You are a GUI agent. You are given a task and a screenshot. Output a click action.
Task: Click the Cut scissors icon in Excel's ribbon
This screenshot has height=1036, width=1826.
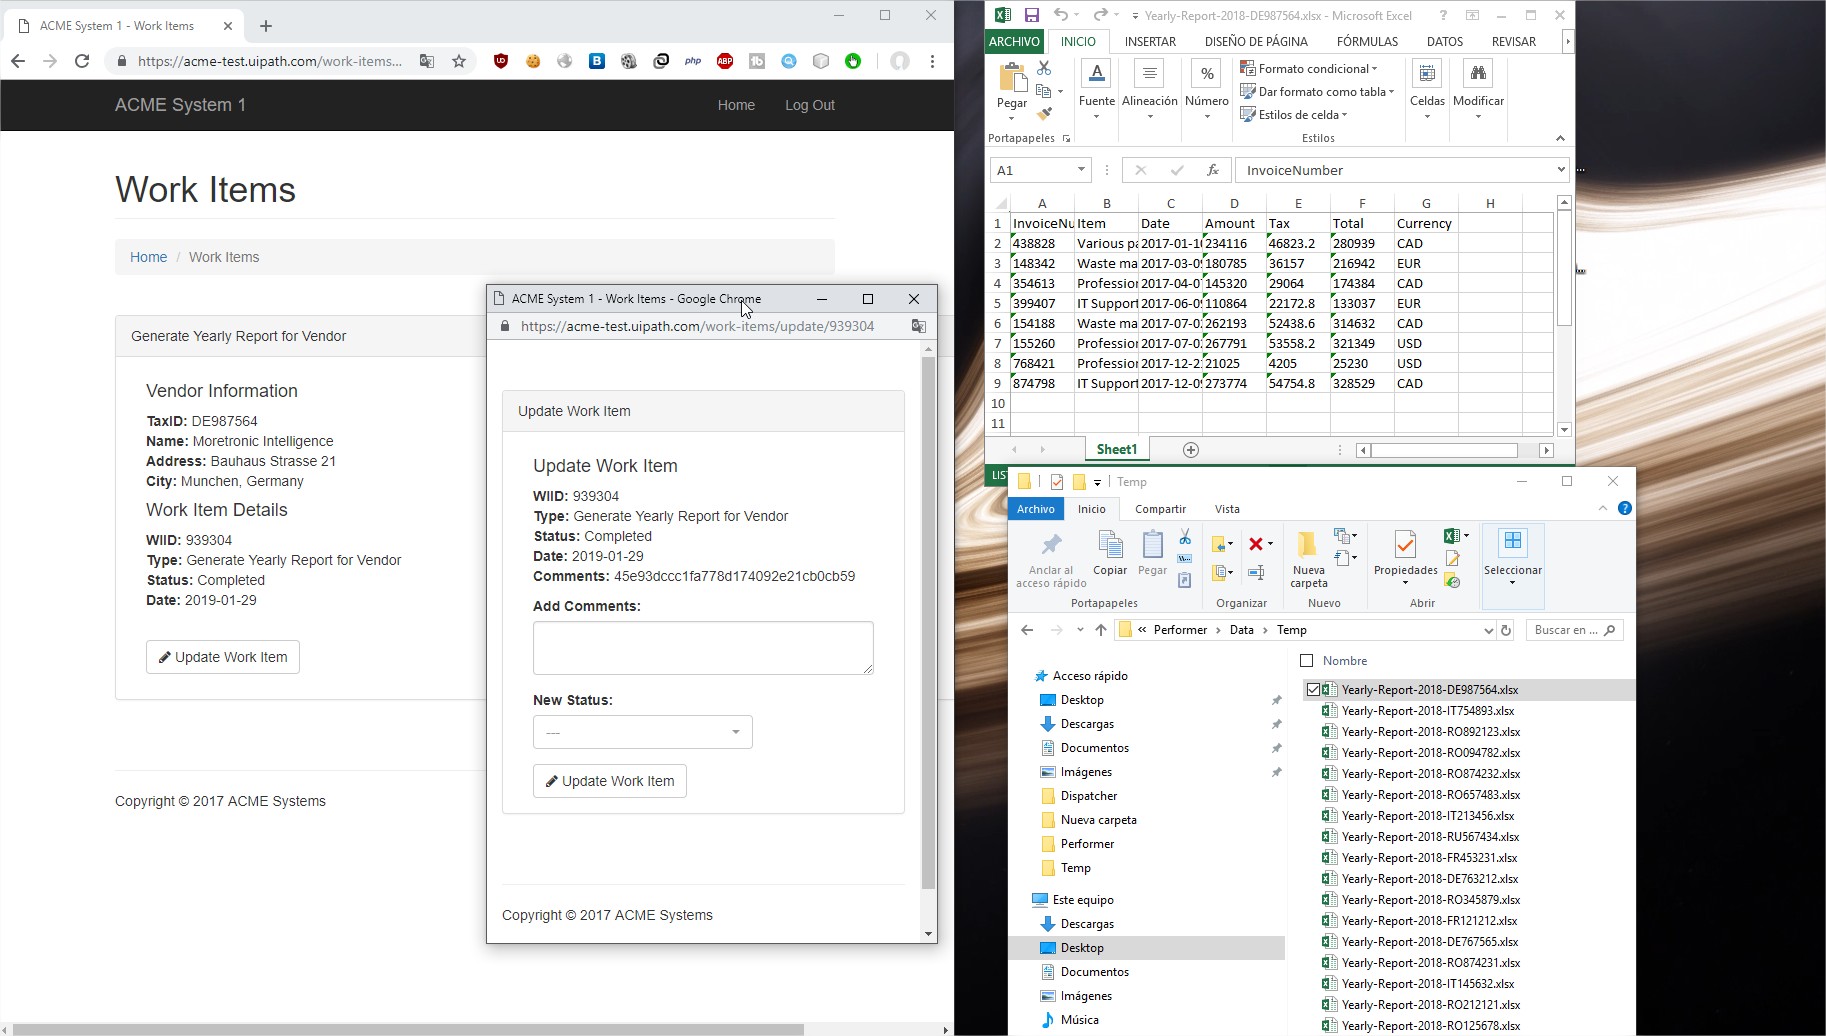pyautogui.click(x=1044, y=68)
